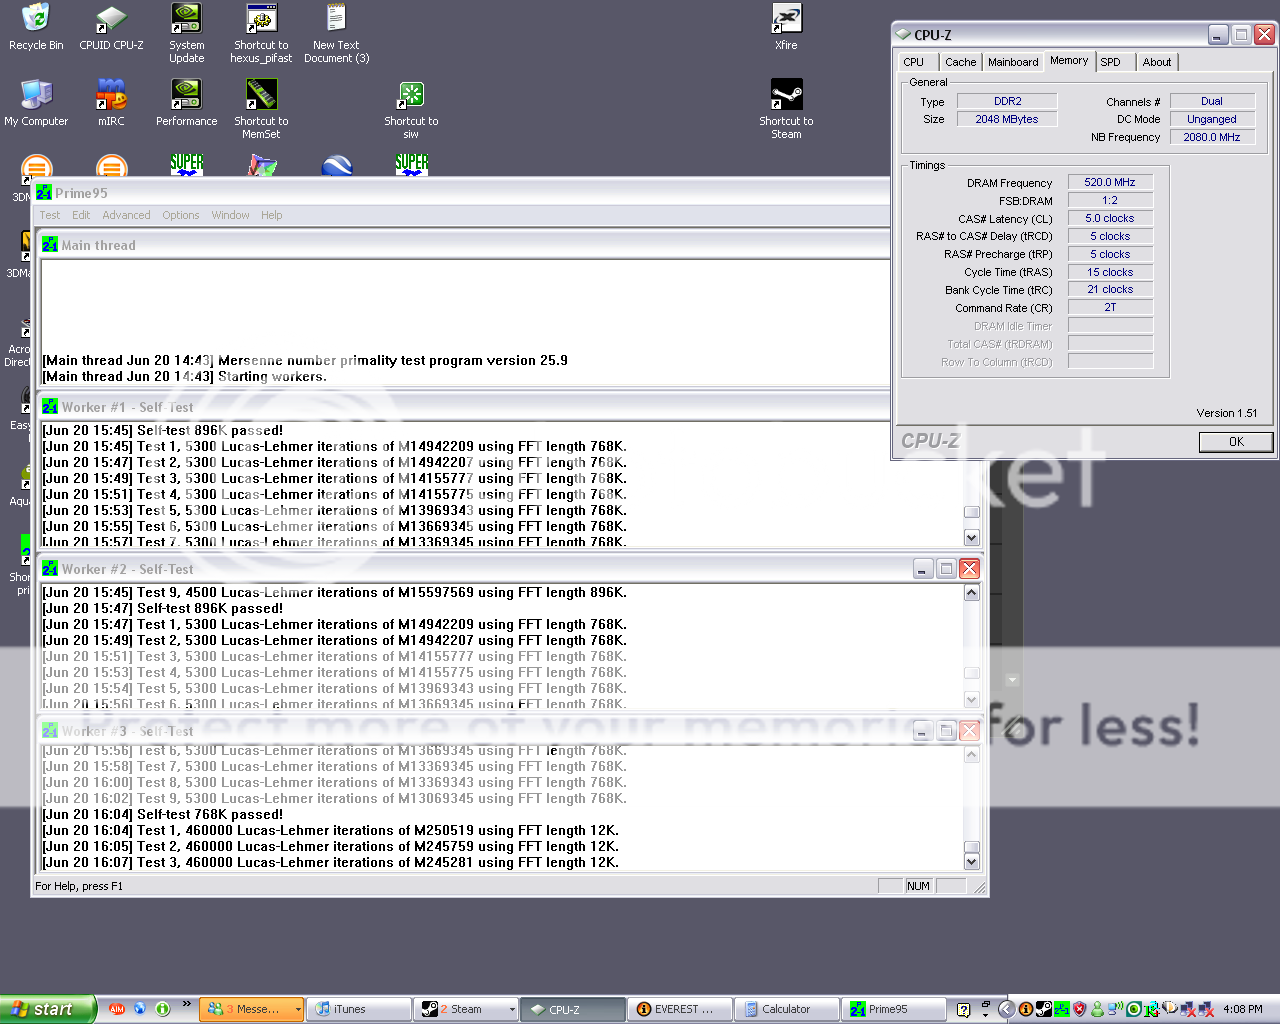The width and height of the screenshot is (1280, 1024).
Task: Open the Xfire desktop icon
Action: [x=786, y=19]
